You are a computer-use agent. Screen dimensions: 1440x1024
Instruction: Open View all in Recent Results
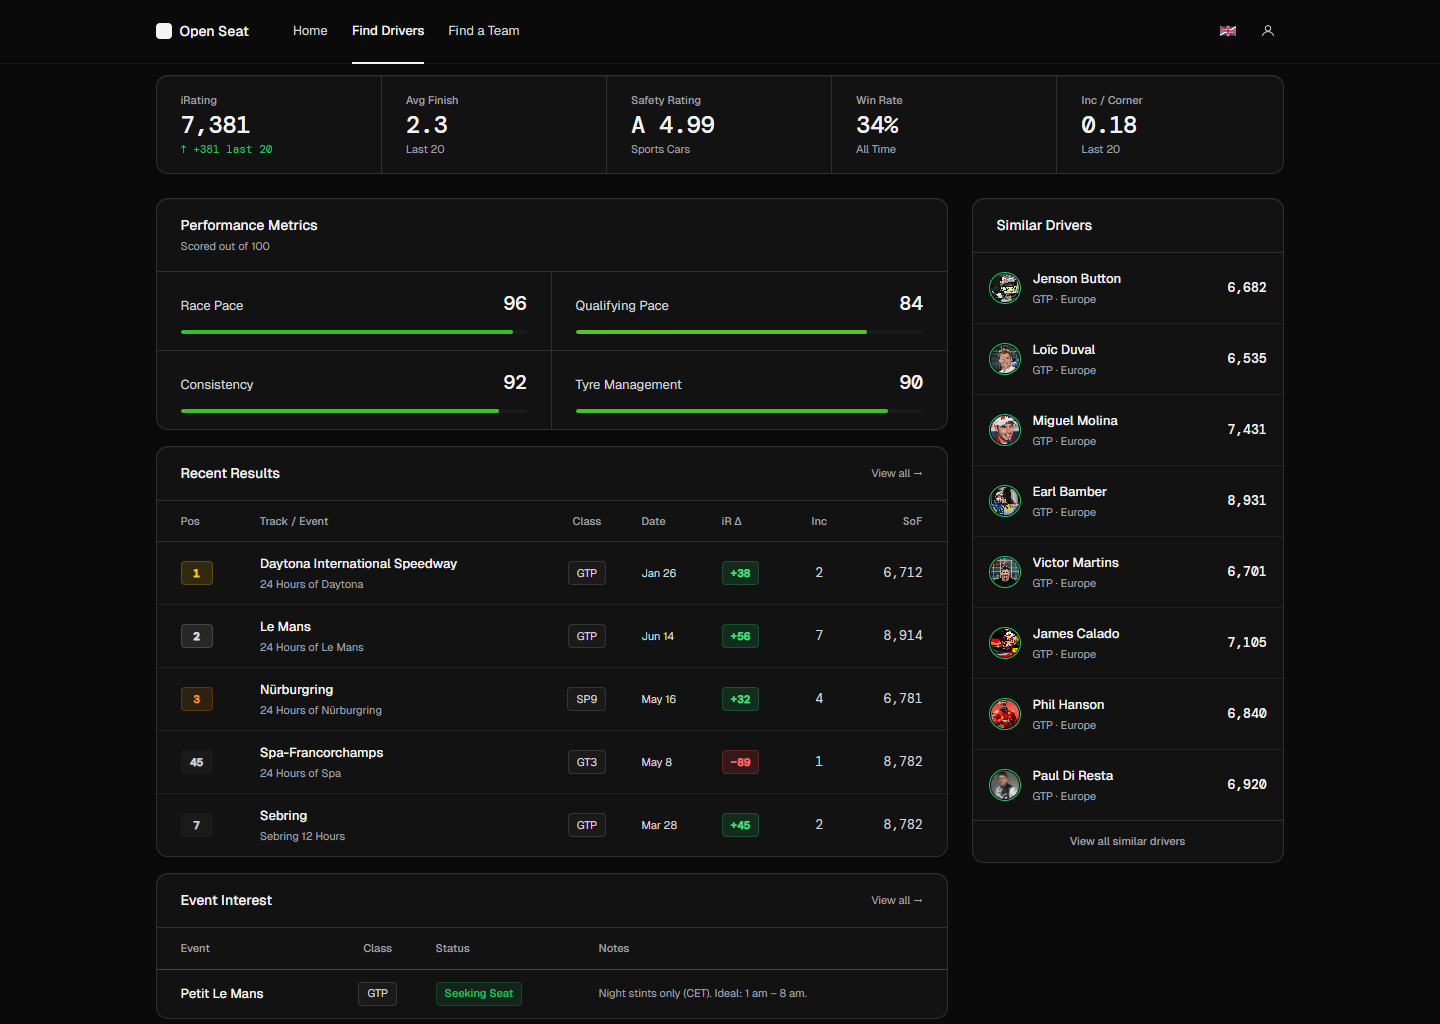(x=896, y=474)
